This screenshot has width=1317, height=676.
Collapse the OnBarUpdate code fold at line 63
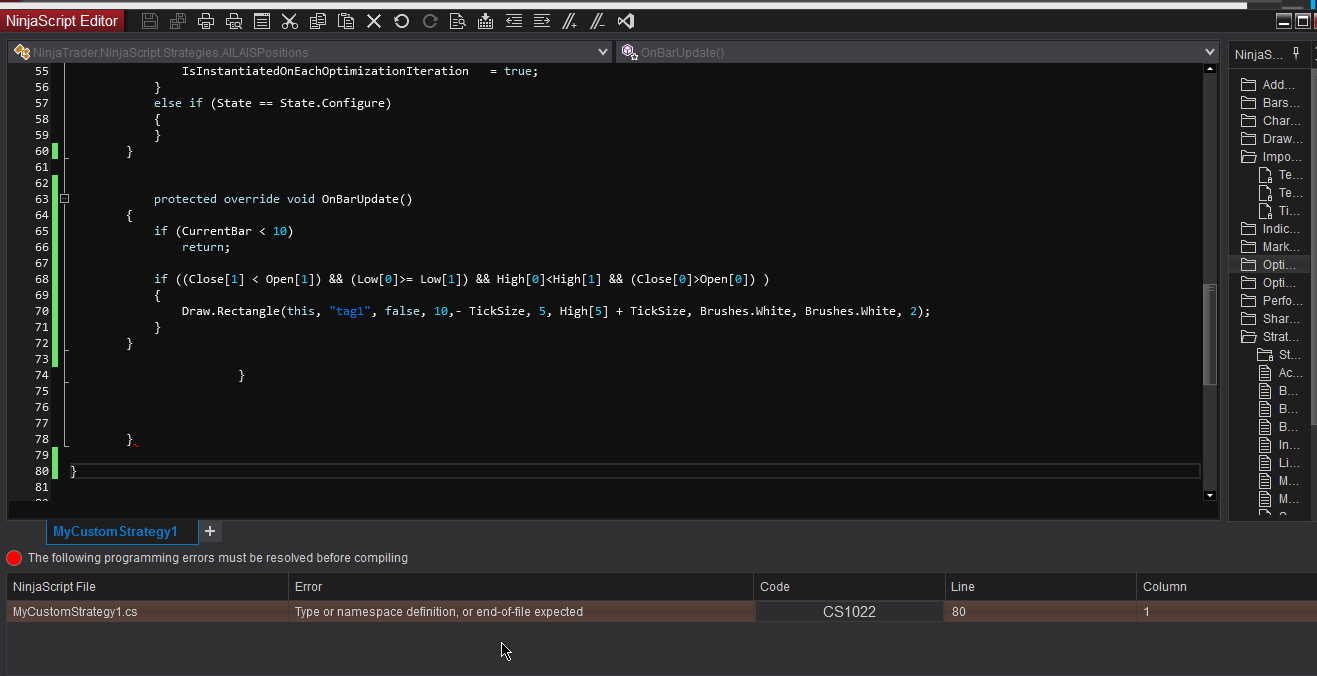(65, 199)
